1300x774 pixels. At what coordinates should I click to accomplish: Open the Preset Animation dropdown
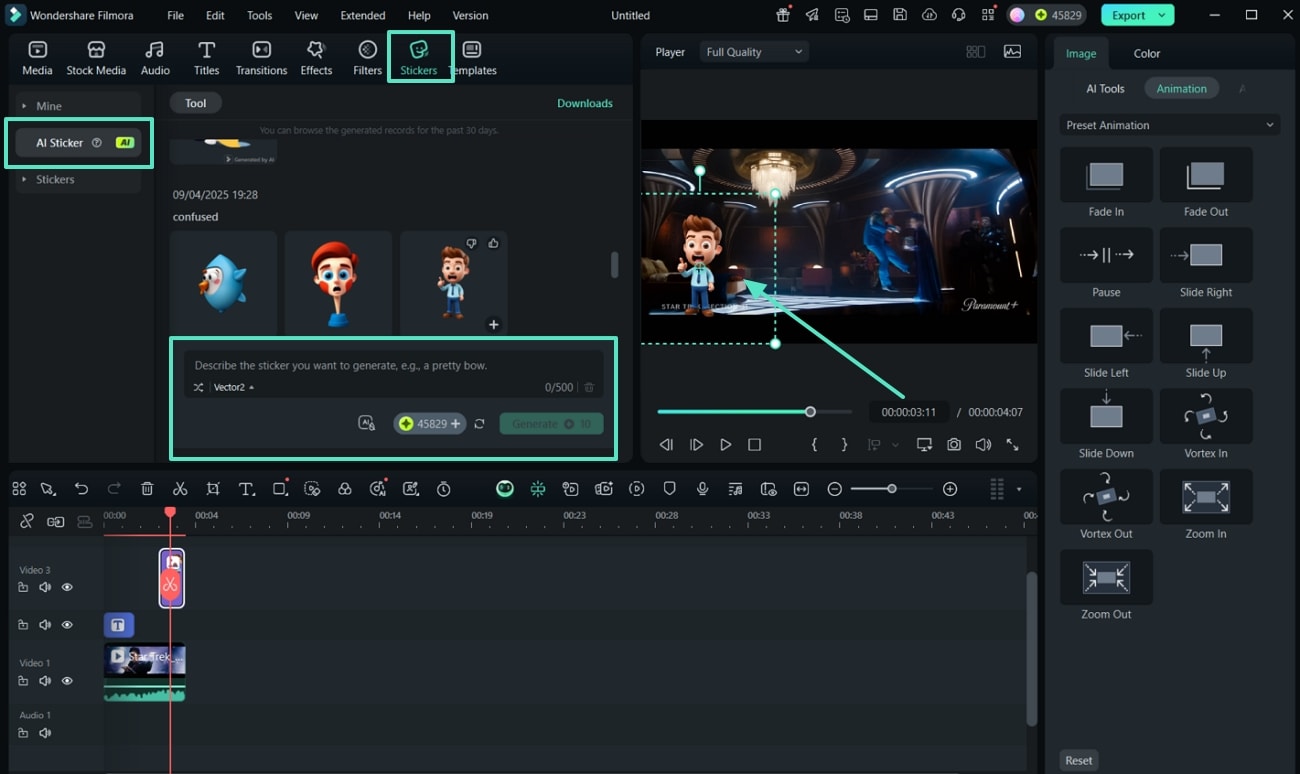[x=1170, y=125]
